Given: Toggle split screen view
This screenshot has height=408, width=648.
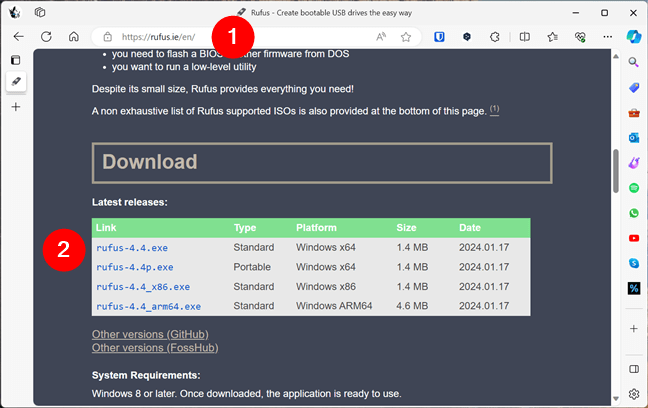Looking at the screenshot, I should 524,37.
